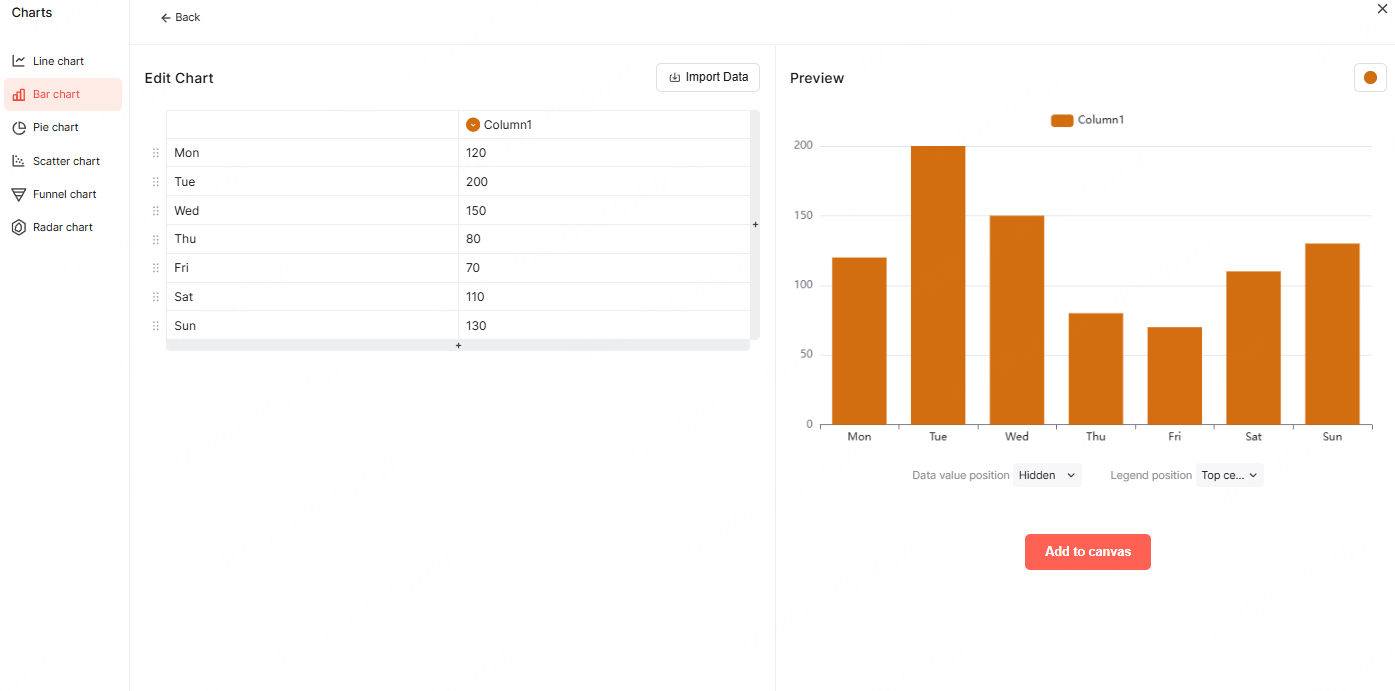Click the Column1 legend above the preview
Image resolution: width=1395 pixels, height=691 pixels.
coord(1087,119)
